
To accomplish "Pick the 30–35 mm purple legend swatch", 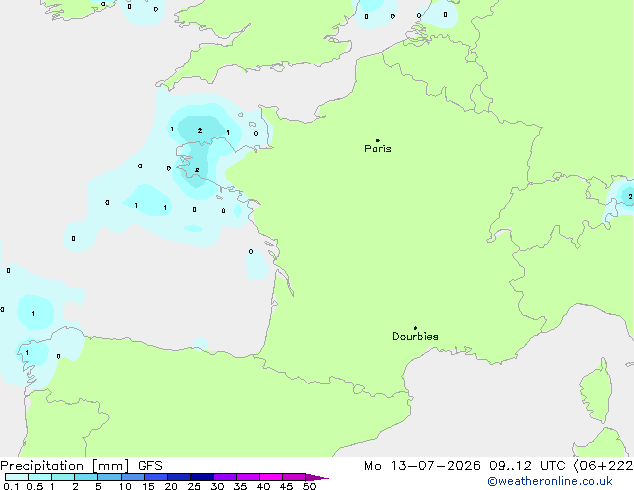I will 225,477.
